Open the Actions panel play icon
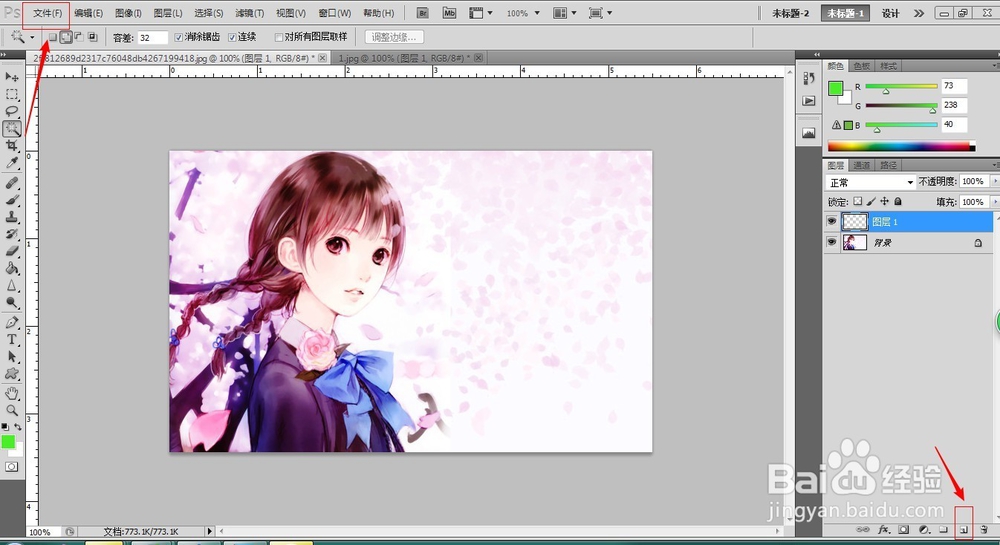This screenshot has width=1000, height=545. tap(809, 101)
